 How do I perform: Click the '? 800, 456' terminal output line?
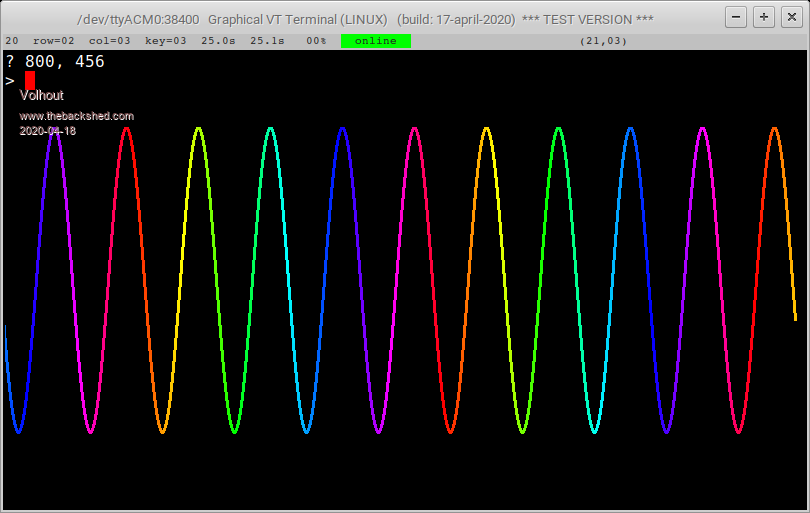click(55, 62)
